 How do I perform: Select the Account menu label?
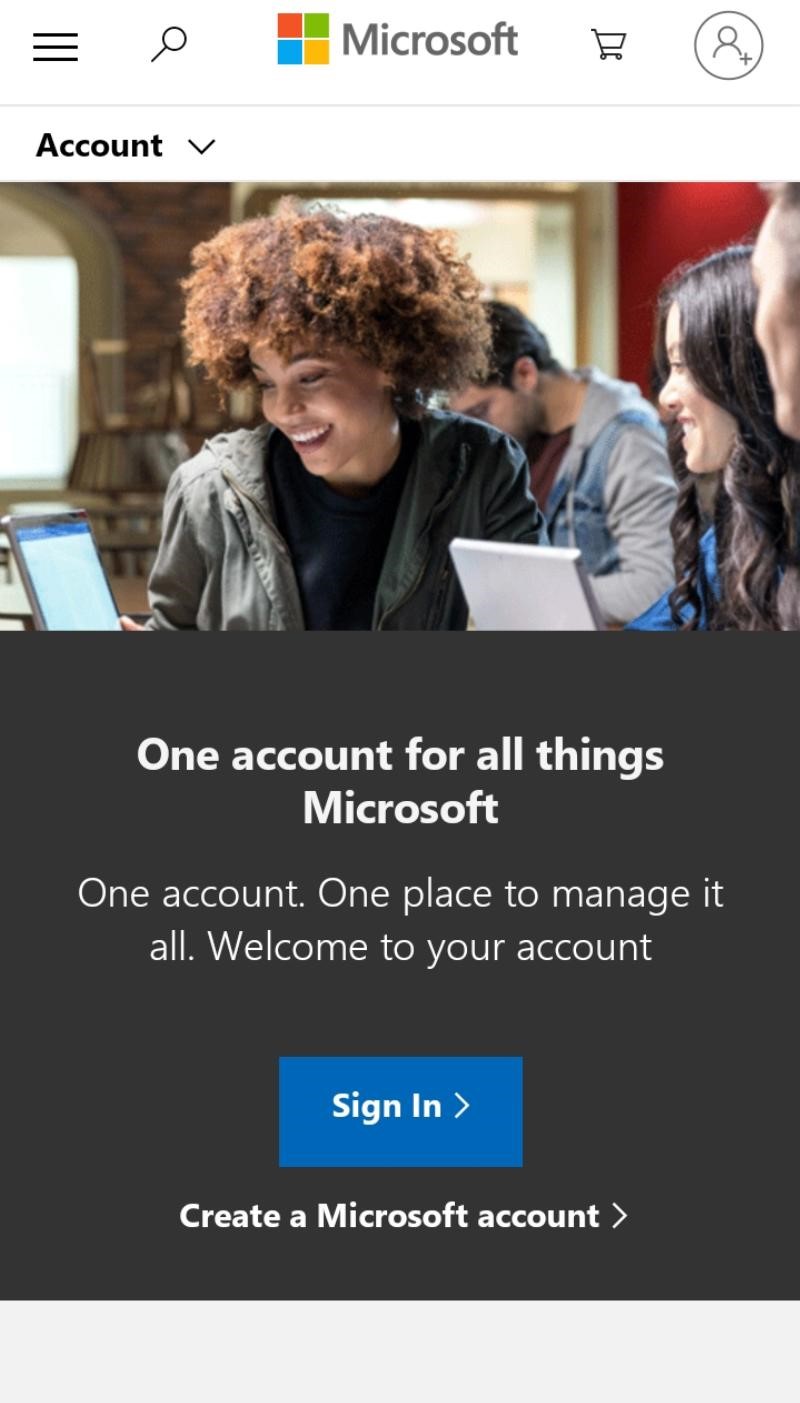(x=99, y=146)
